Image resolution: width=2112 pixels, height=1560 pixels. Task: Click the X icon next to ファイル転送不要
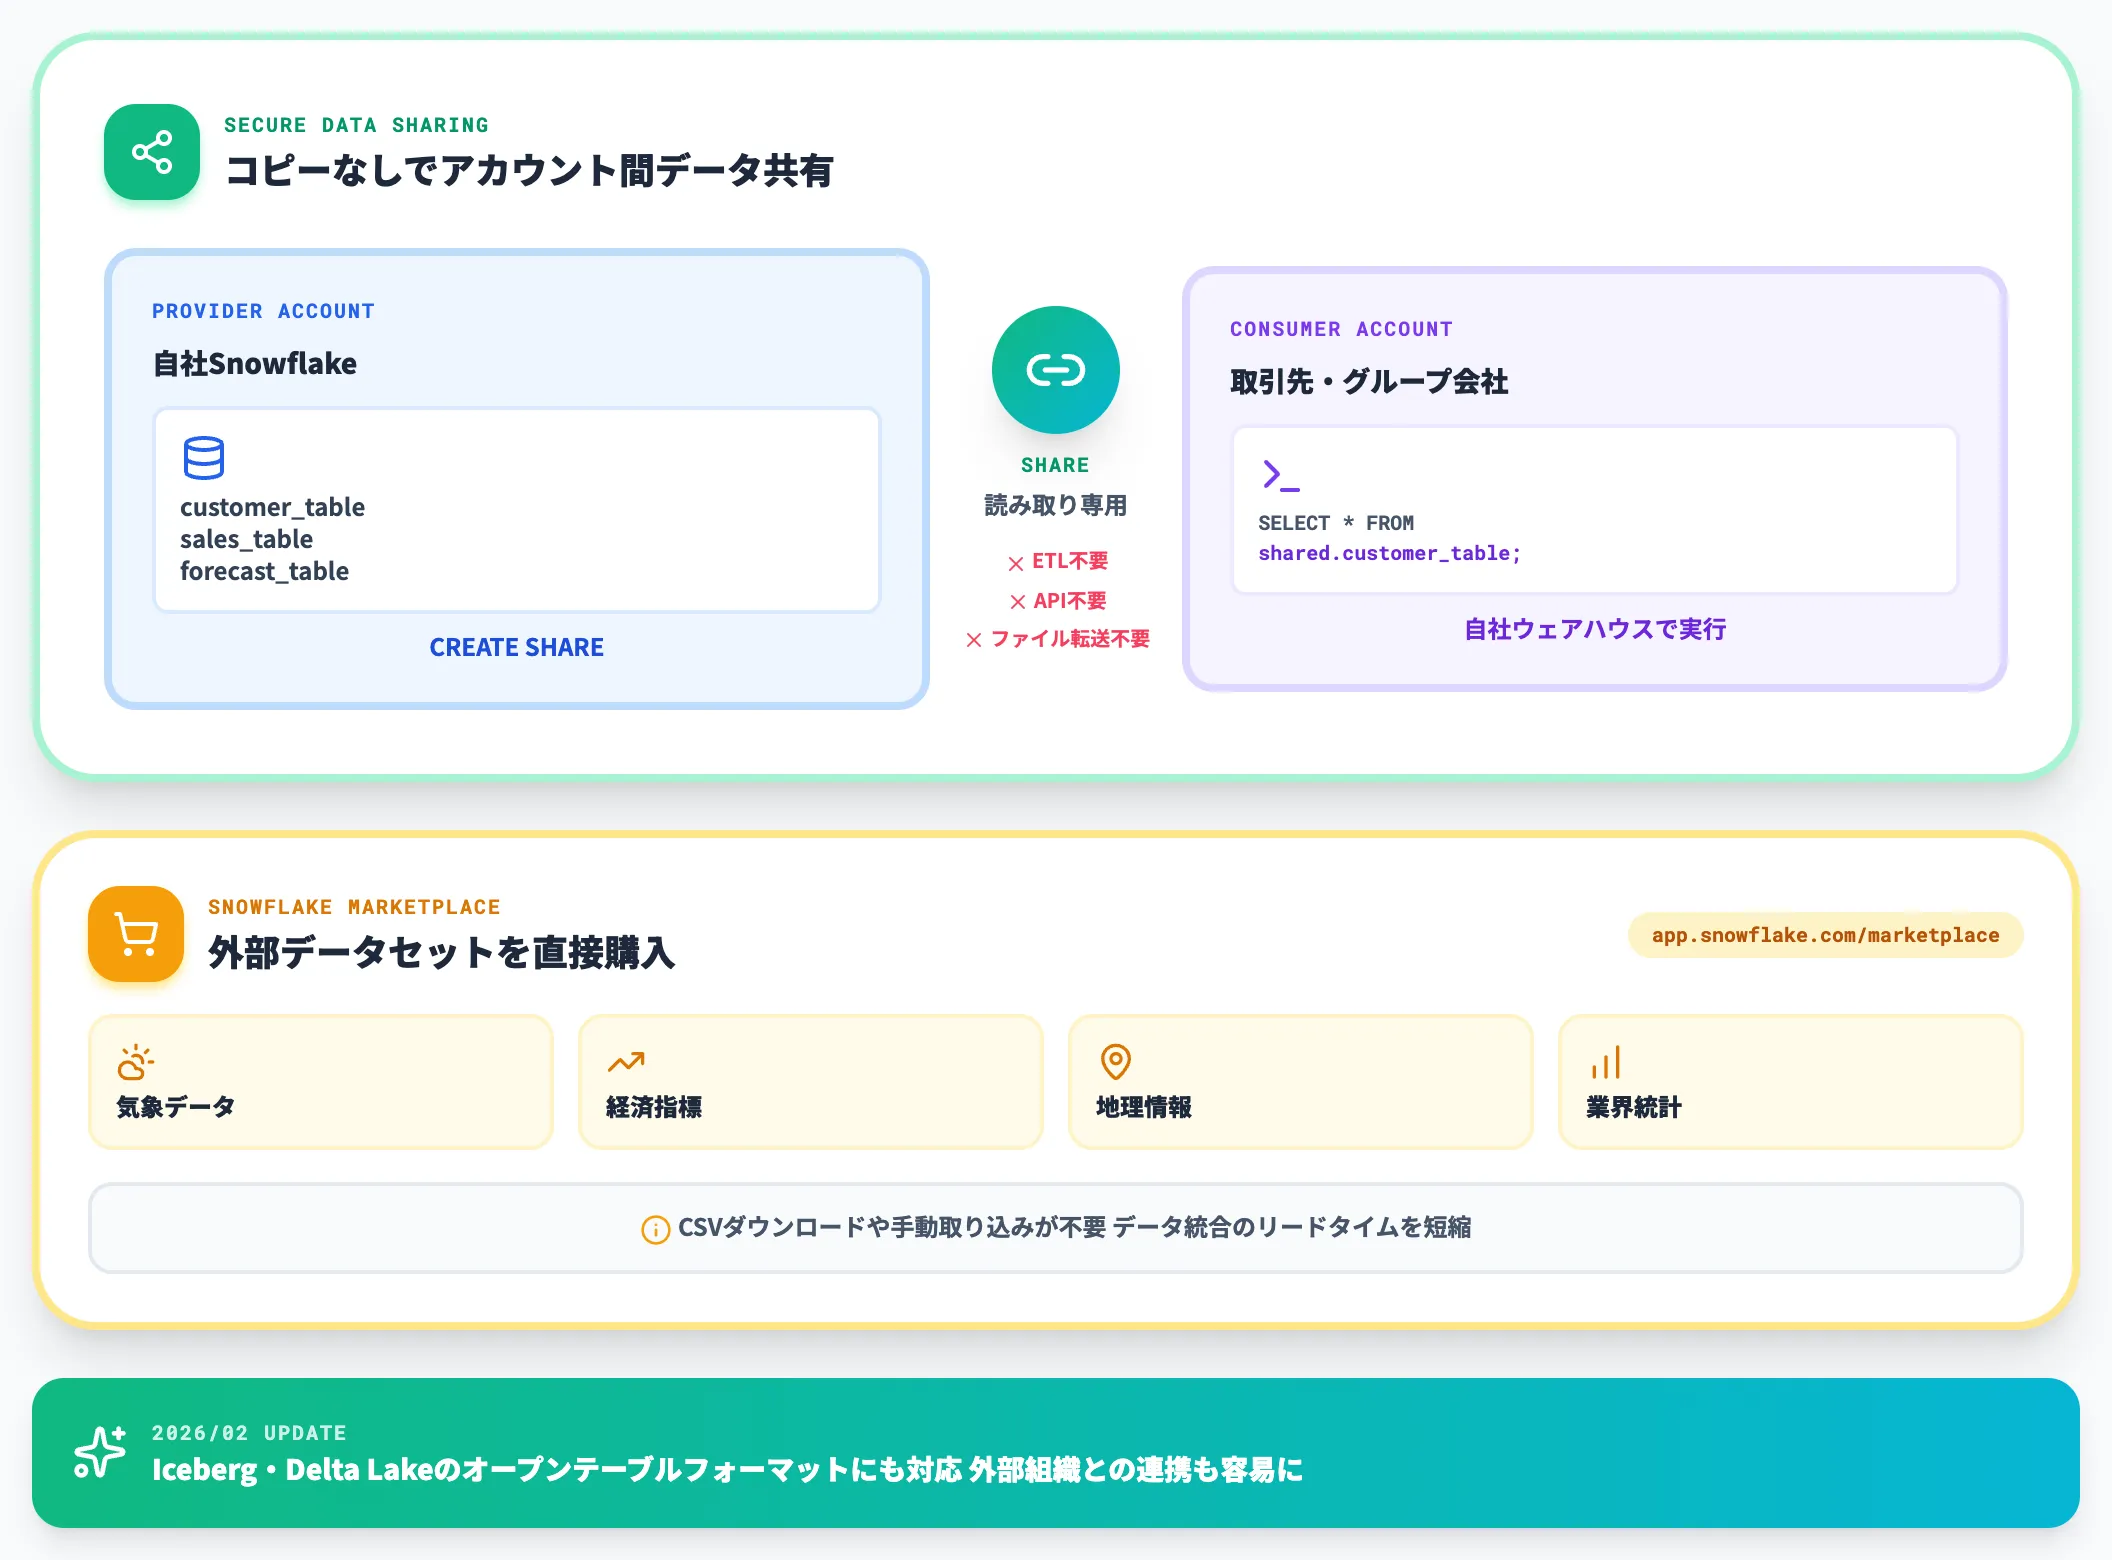[973, 640]
